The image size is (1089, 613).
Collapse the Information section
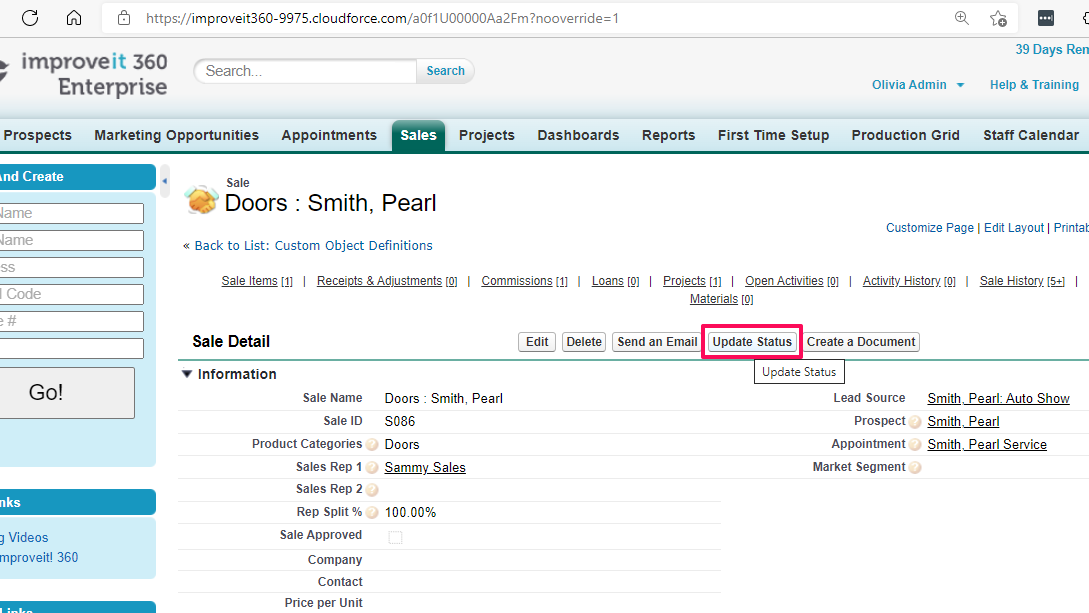(187, 373)
